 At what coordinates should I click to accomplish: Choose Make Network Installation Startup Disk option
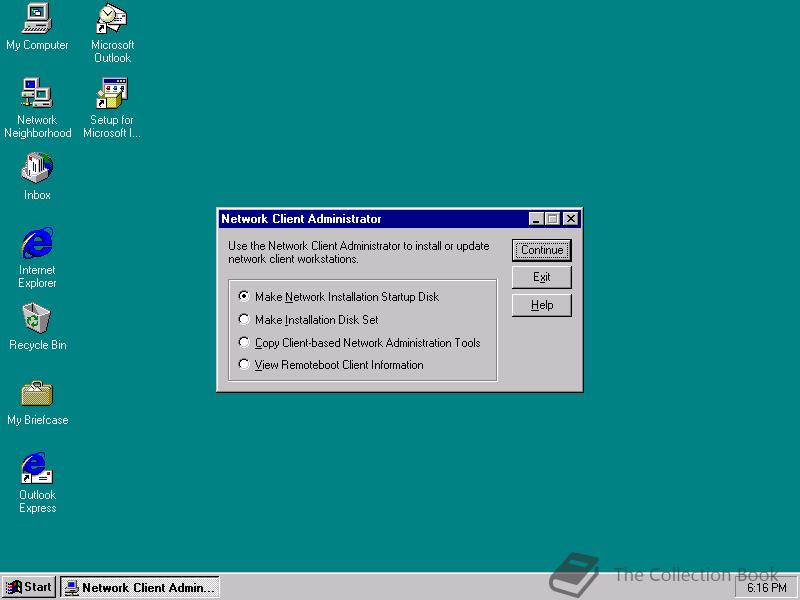pyautogui.click(x=339, y=296)
